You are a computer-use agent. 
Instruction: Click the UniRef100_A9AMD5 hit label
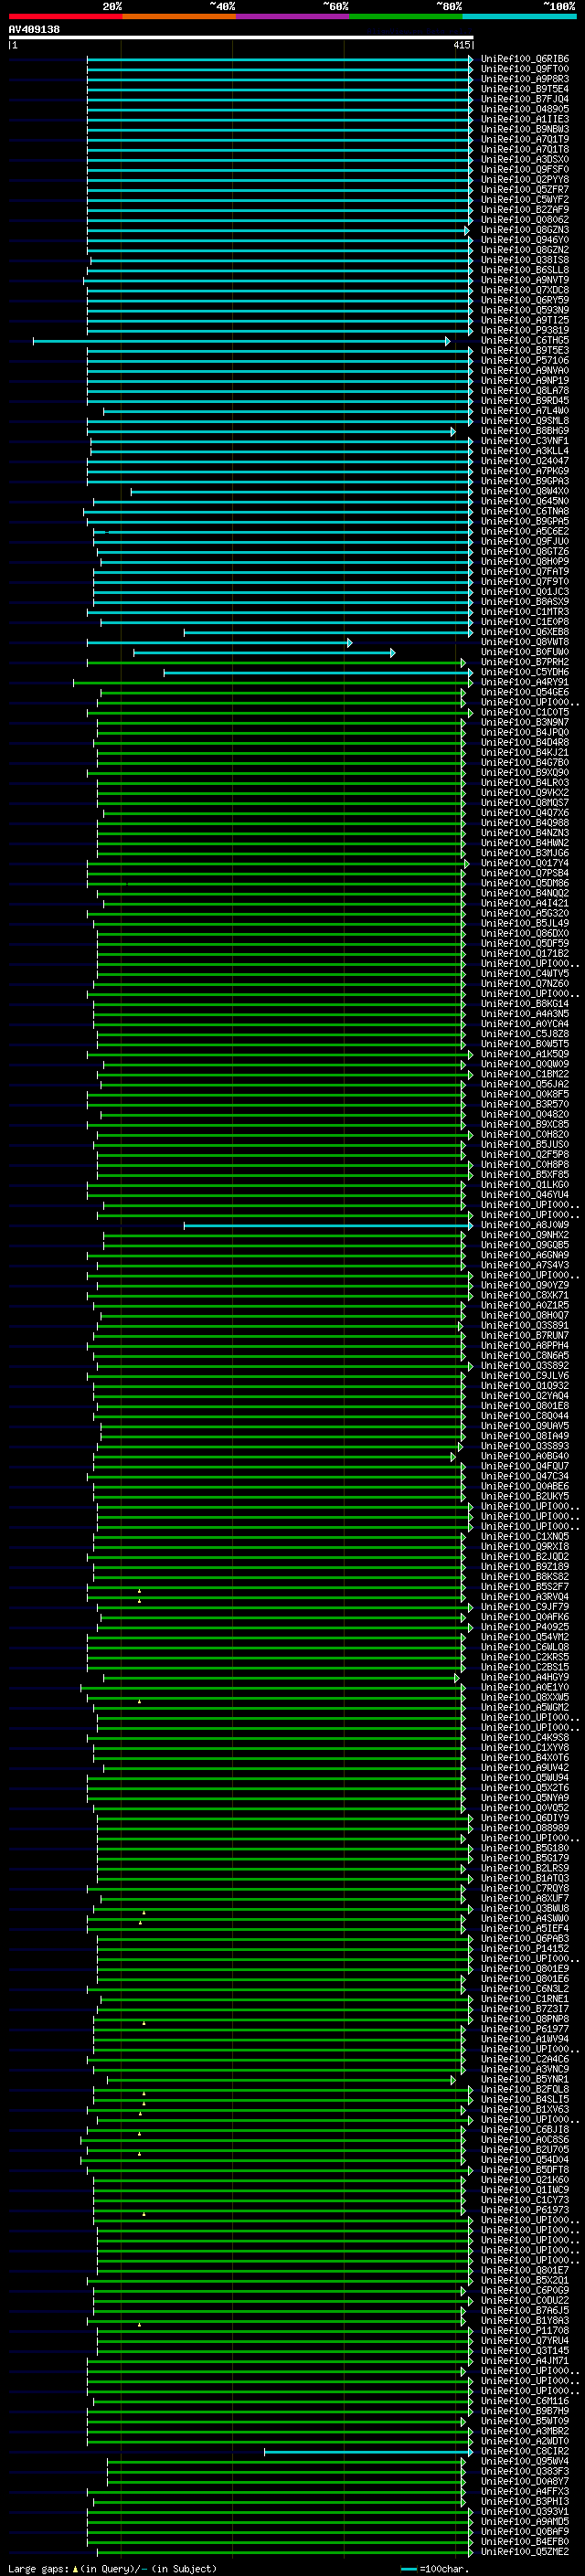(525, 2521)
